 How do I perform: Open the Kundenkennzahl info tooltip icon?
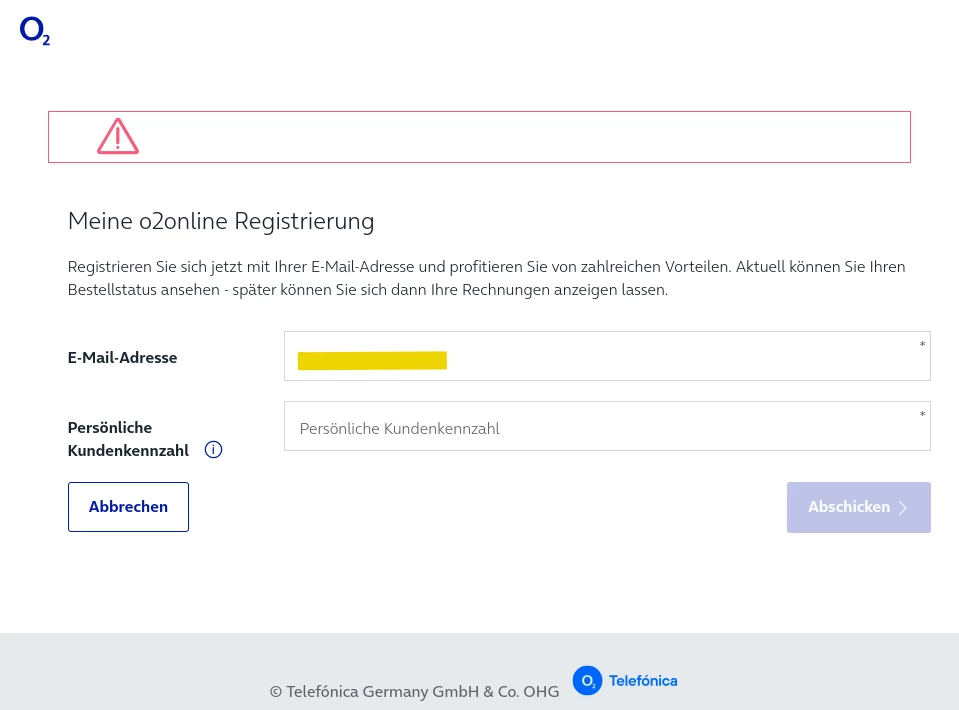coord(213,450)
